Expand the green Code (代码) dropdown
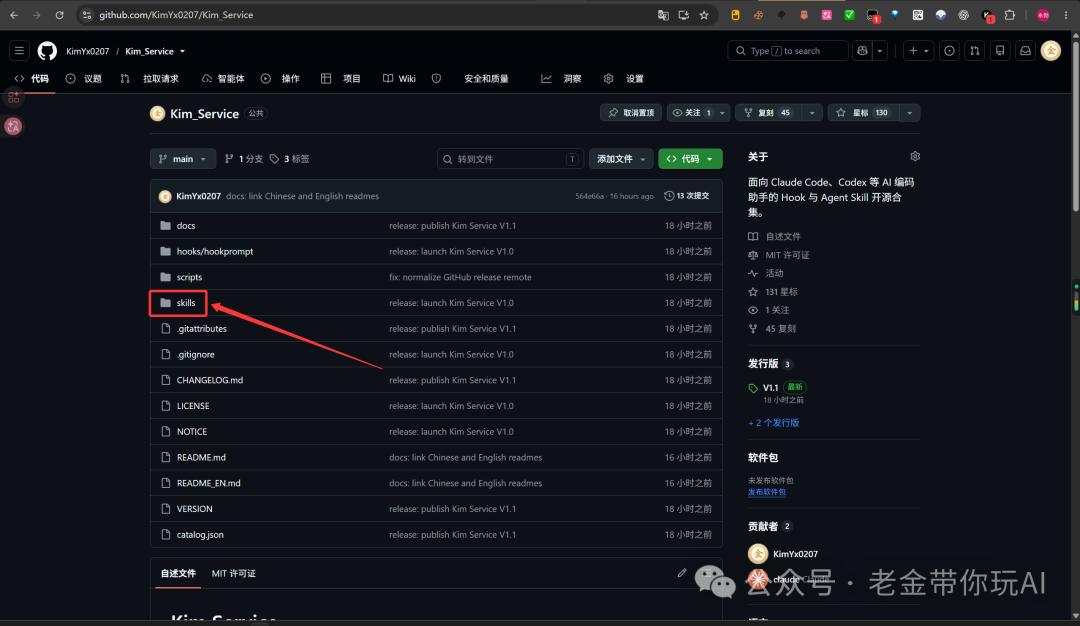Viewport: 1080px width, 626px height. tap(690, 159)
